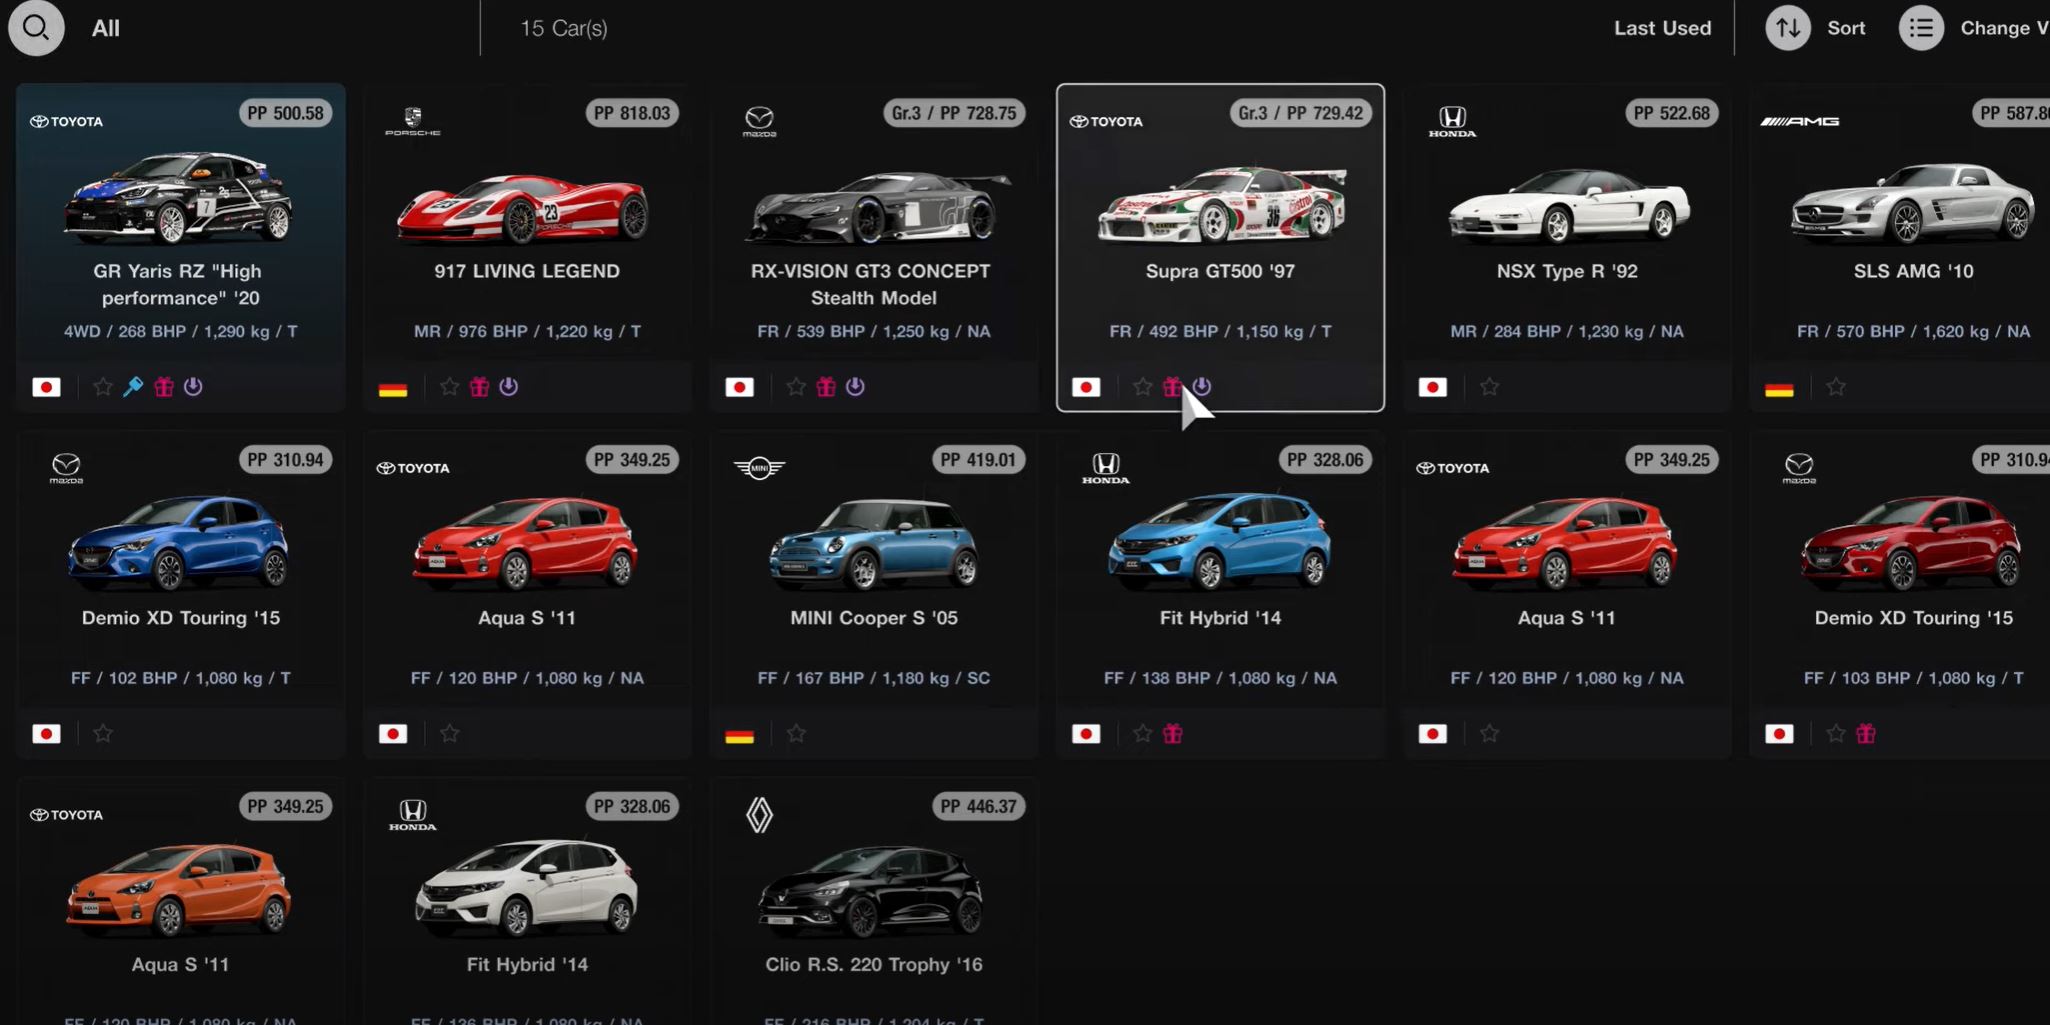Select the black Clio R.S. 220 Trophy image
This screenshot has width=2050, height=1025.
point(871,890)
